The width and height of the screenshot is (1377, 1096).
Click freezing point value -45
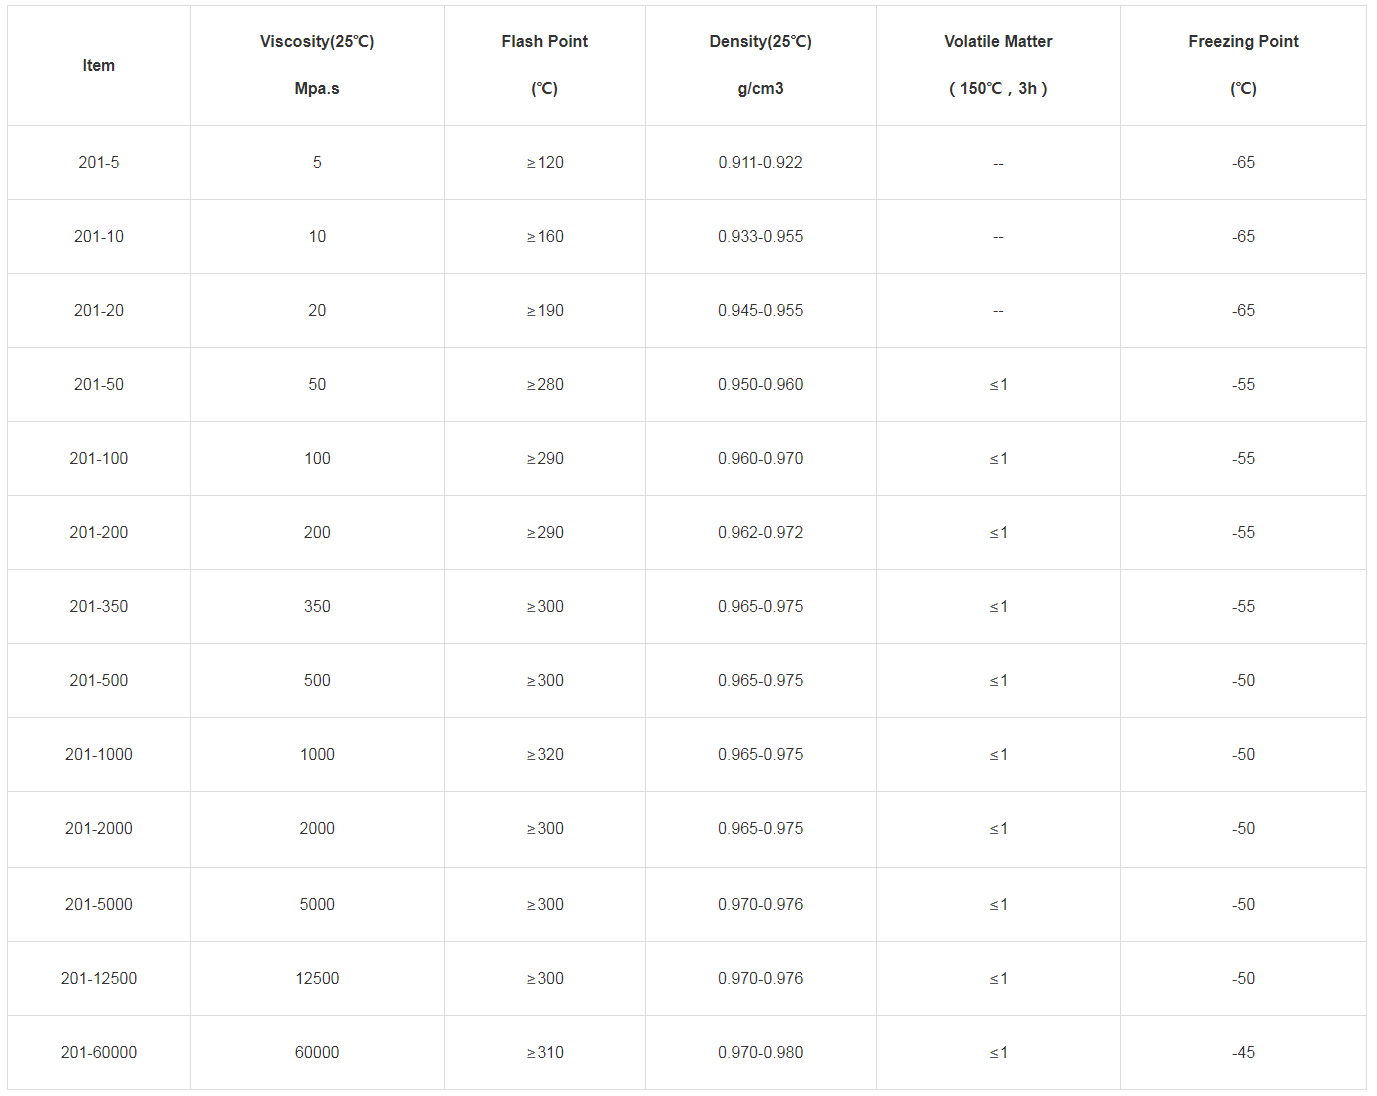pos(1243,1052)
